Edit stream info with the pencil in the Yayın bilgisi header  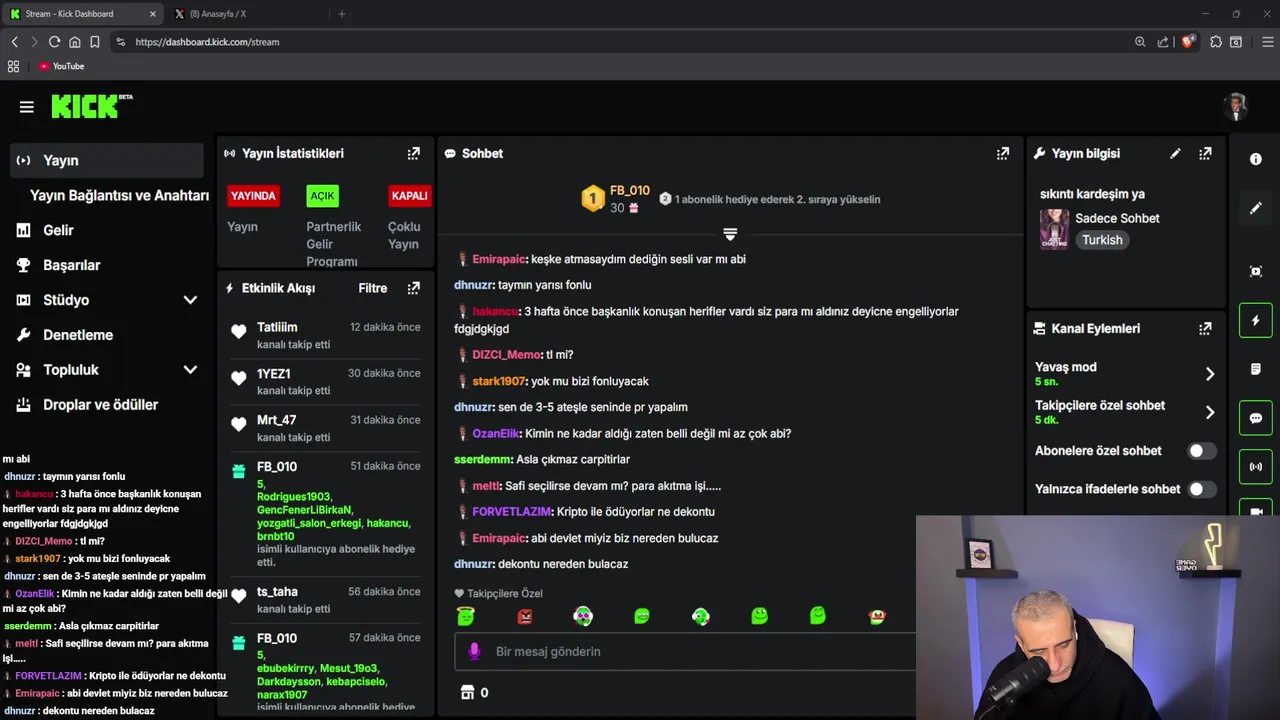[x=1175, y=153]
